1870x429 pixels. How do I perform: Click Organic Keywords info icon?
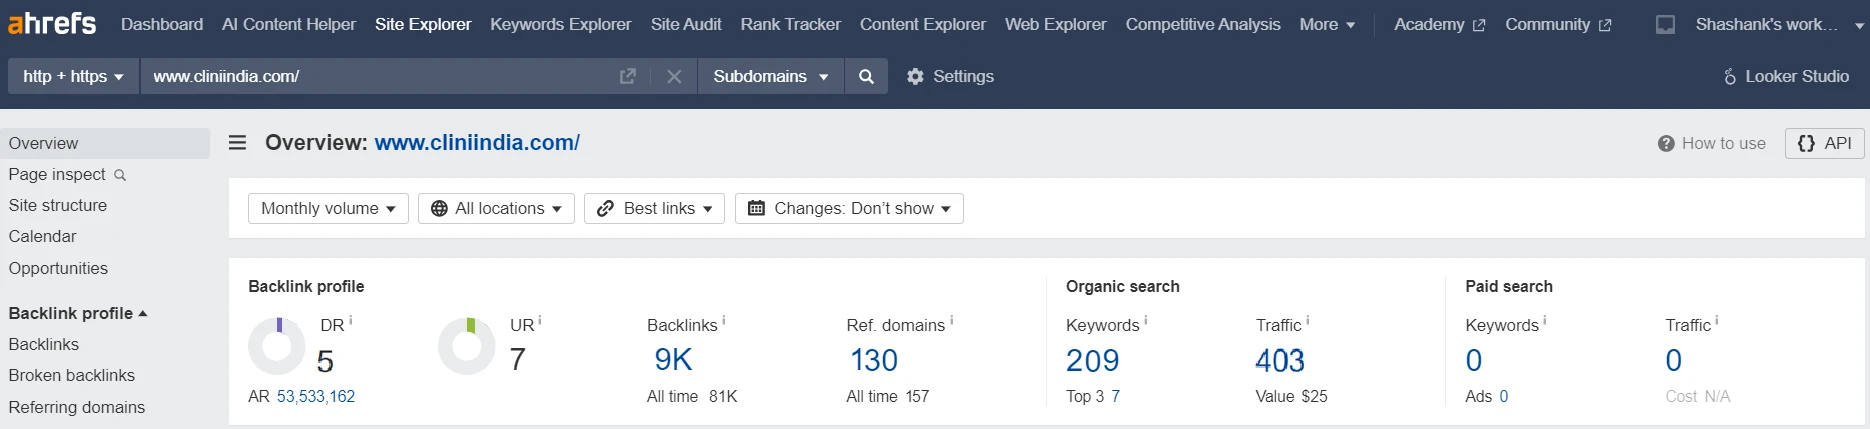tap(1145, 321)
